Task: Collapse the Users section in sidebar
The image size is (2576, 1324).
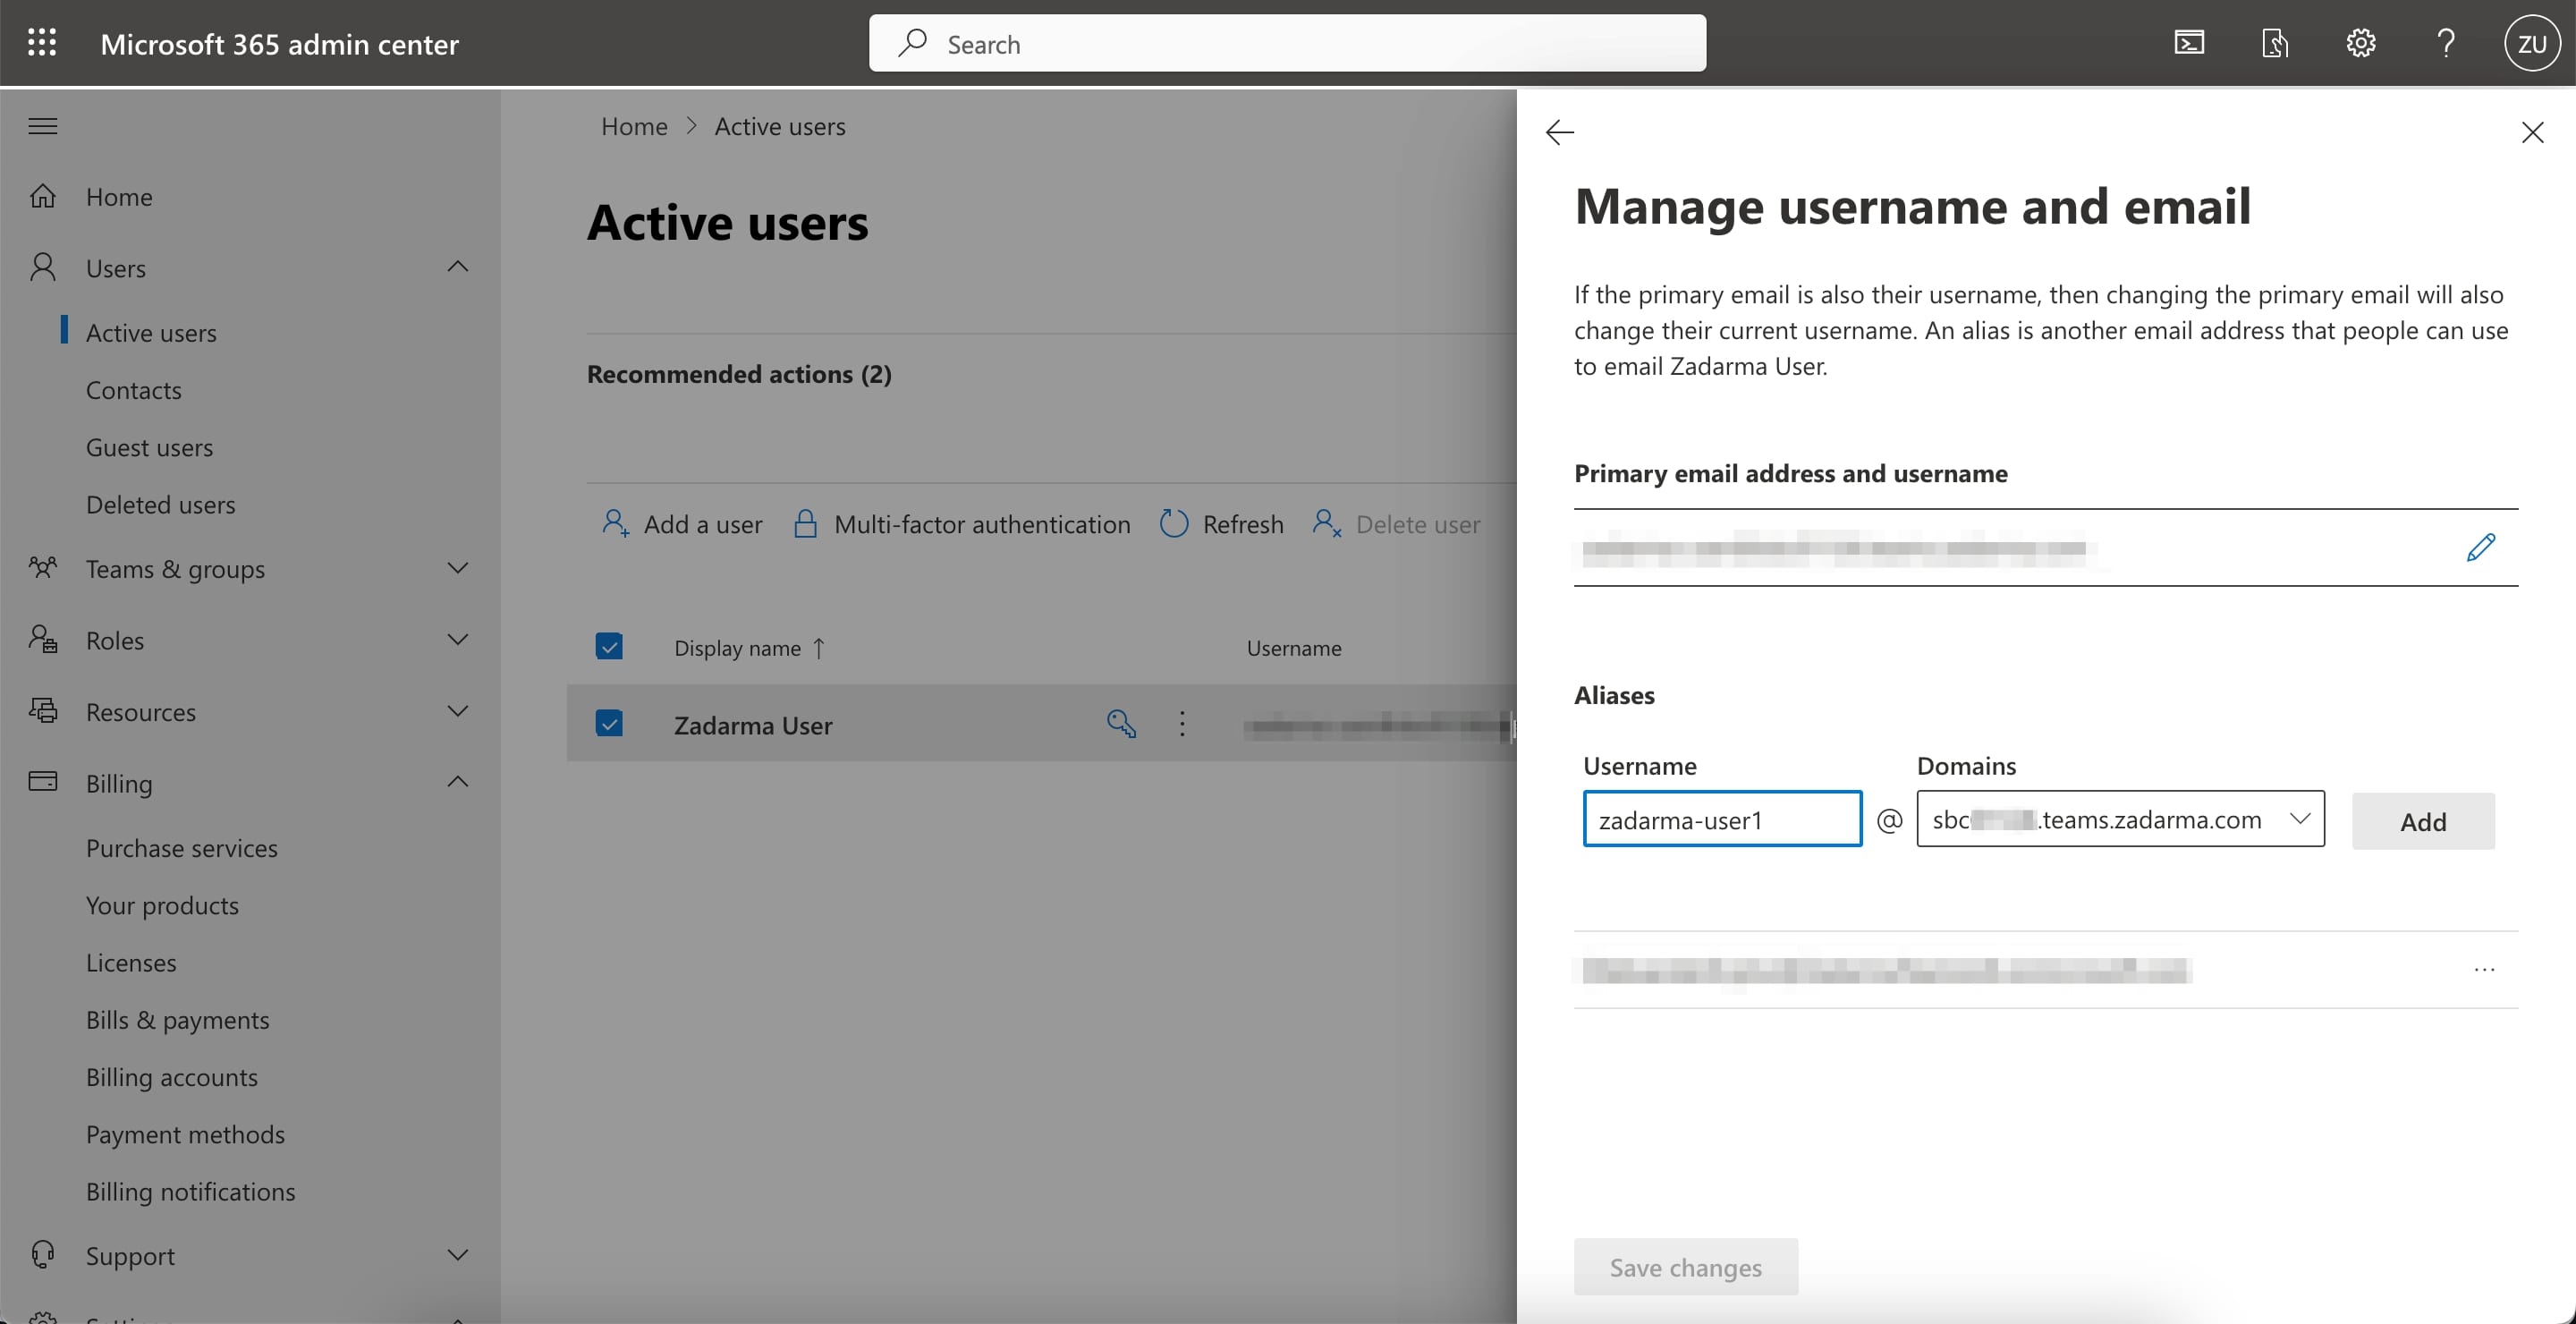Action: point(457,267)
